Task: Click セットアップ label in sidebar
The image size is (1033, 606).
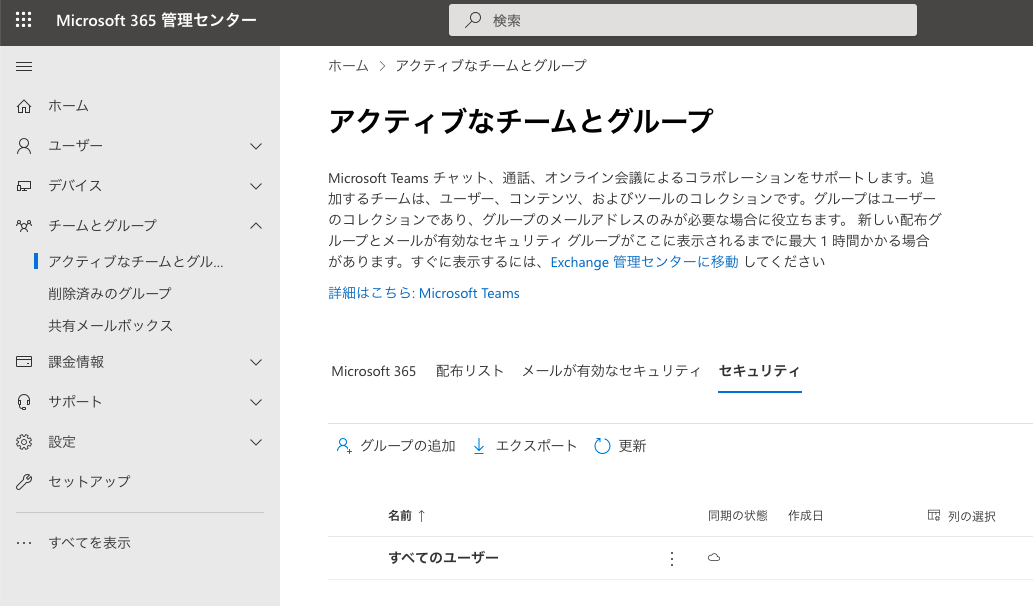Action: pos(89,482)
